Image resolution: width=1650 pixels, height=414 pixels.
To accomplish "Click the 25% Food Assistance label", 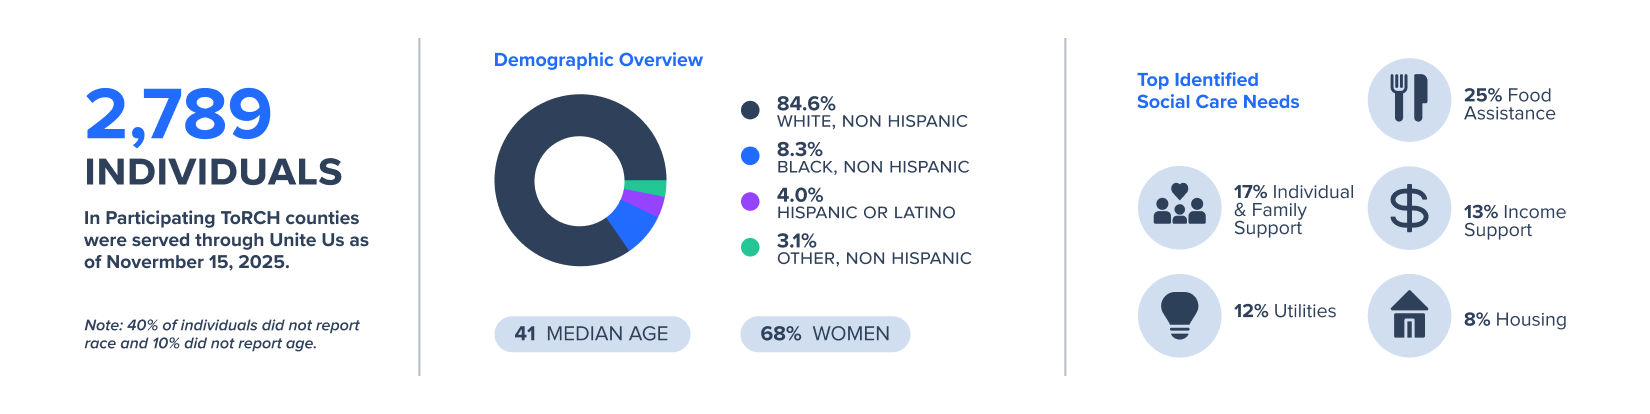I will 1509,104.
